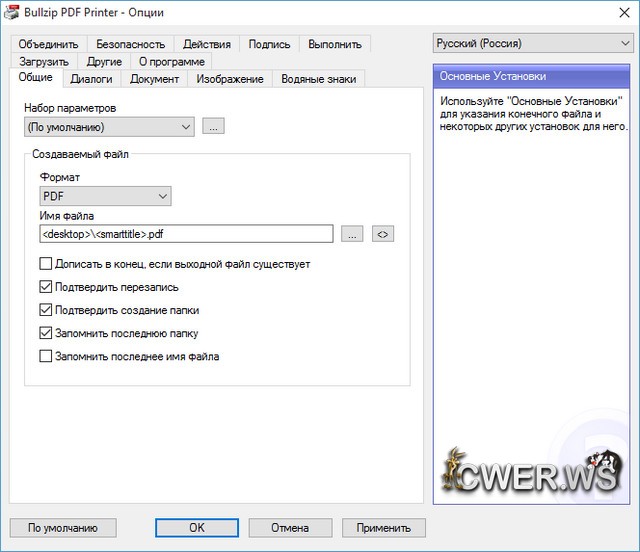Open the Изображение tab

coord(230,79)
